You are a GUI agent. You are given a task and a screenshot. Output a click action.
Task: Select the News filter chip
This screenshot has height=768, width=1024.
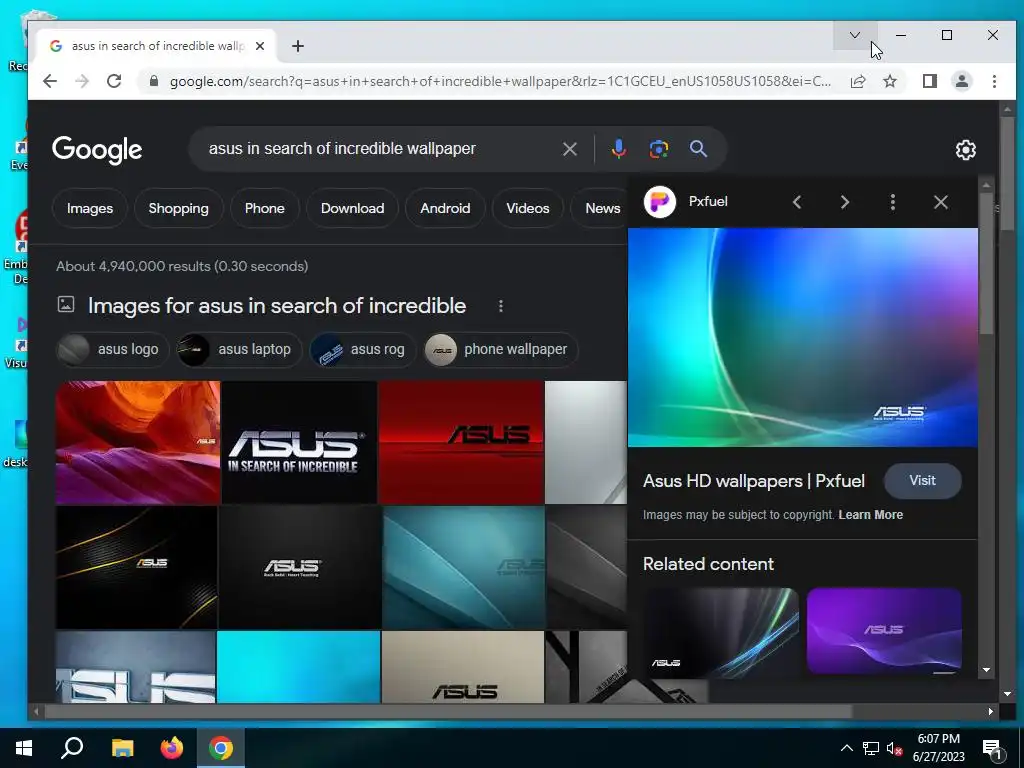point(602,208)
